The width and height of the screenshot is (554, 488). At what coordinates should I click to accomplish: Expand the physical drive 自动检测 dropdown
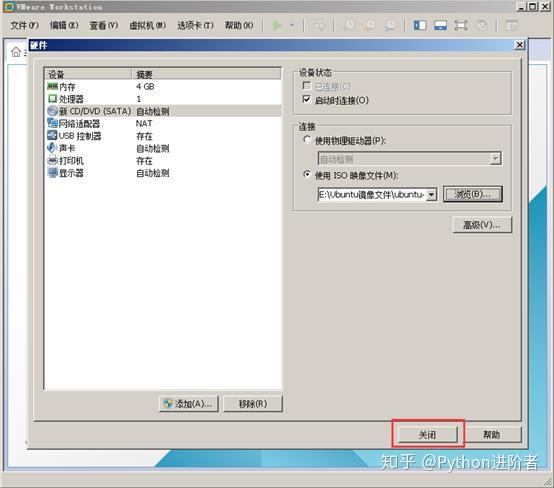pyautogui.click(x=495, y=159)
